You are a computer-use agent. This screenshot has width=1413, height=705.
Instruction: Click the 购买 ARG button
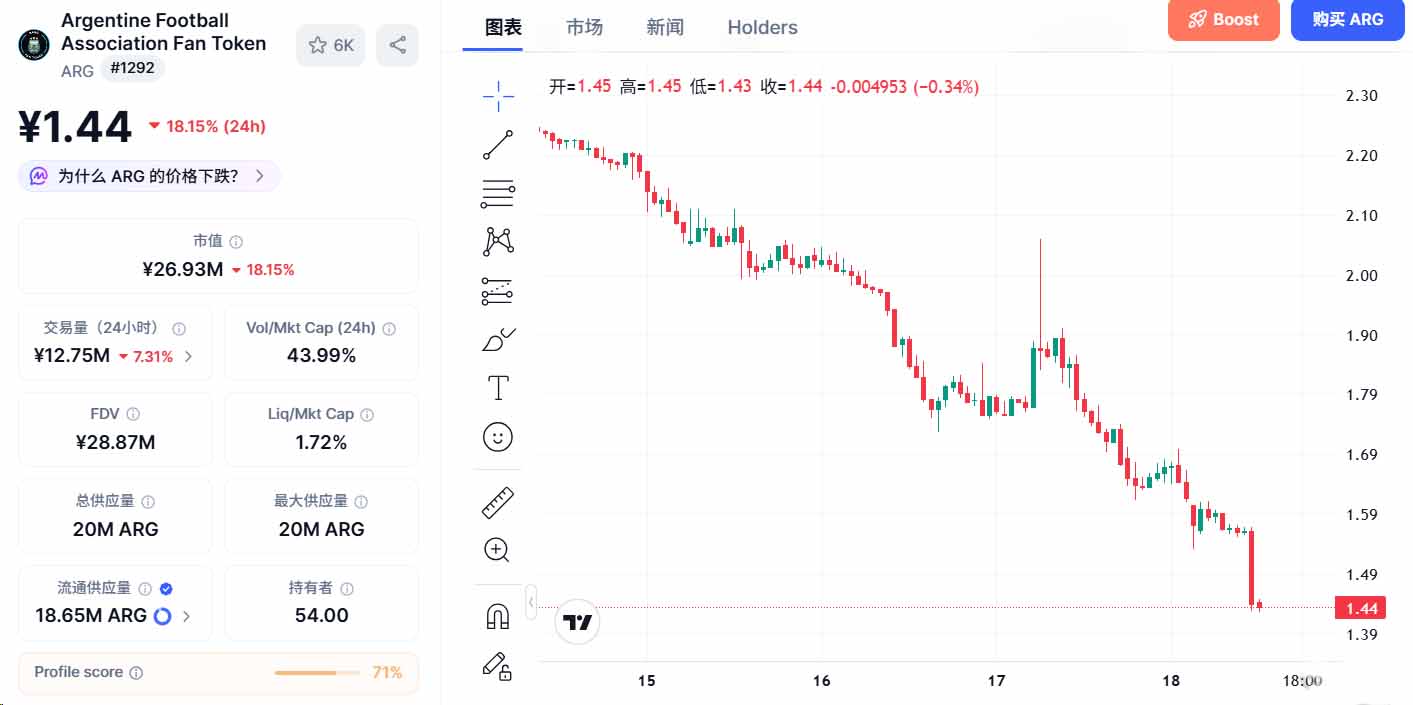(1347, 20)
